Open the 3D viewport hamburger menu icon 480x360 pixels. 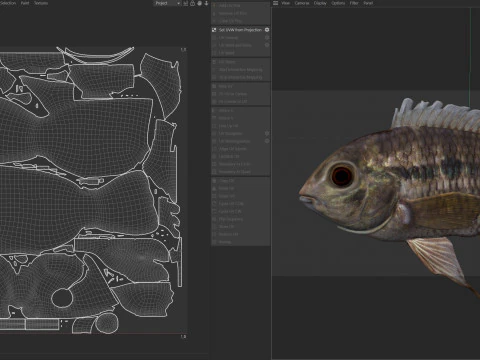tap(275, 3)
